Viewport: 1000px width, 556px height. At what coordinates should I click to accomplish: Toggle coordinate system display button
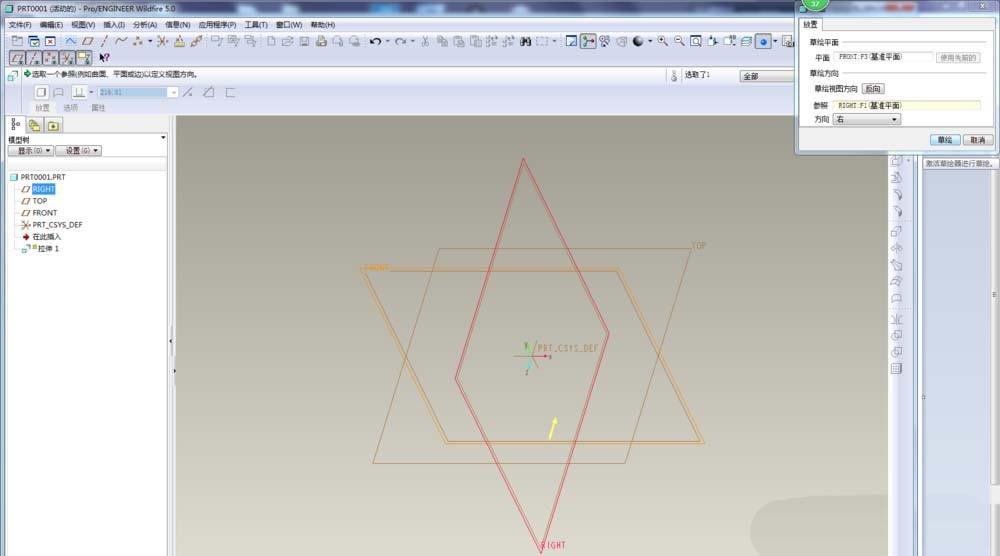(x=68, y=58)
